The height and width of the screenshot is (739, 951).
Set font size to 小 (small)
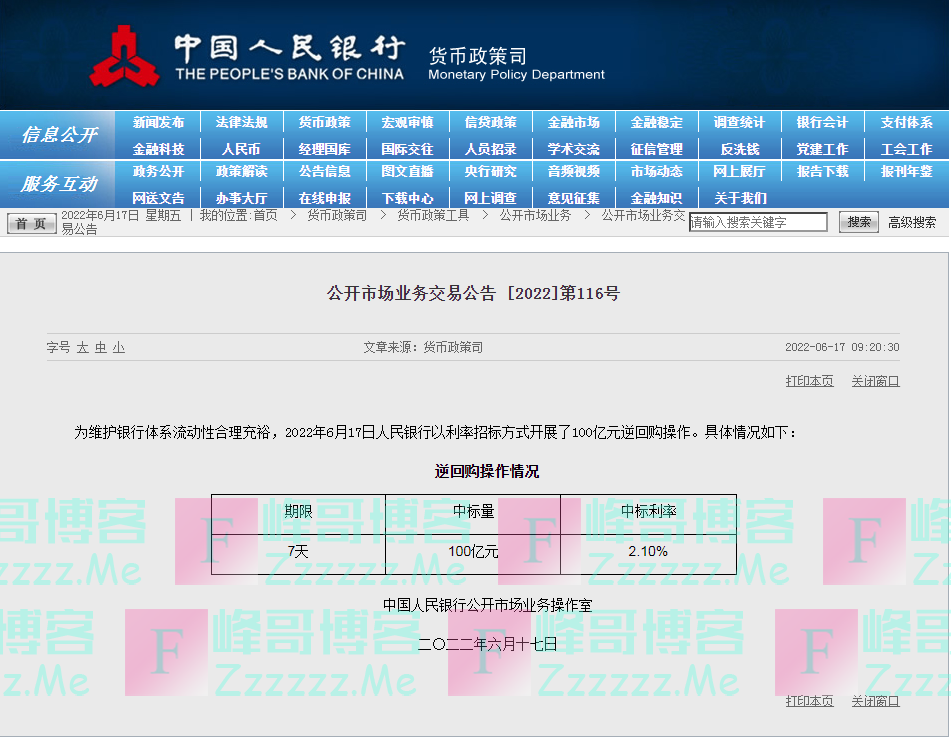point(119,347)
